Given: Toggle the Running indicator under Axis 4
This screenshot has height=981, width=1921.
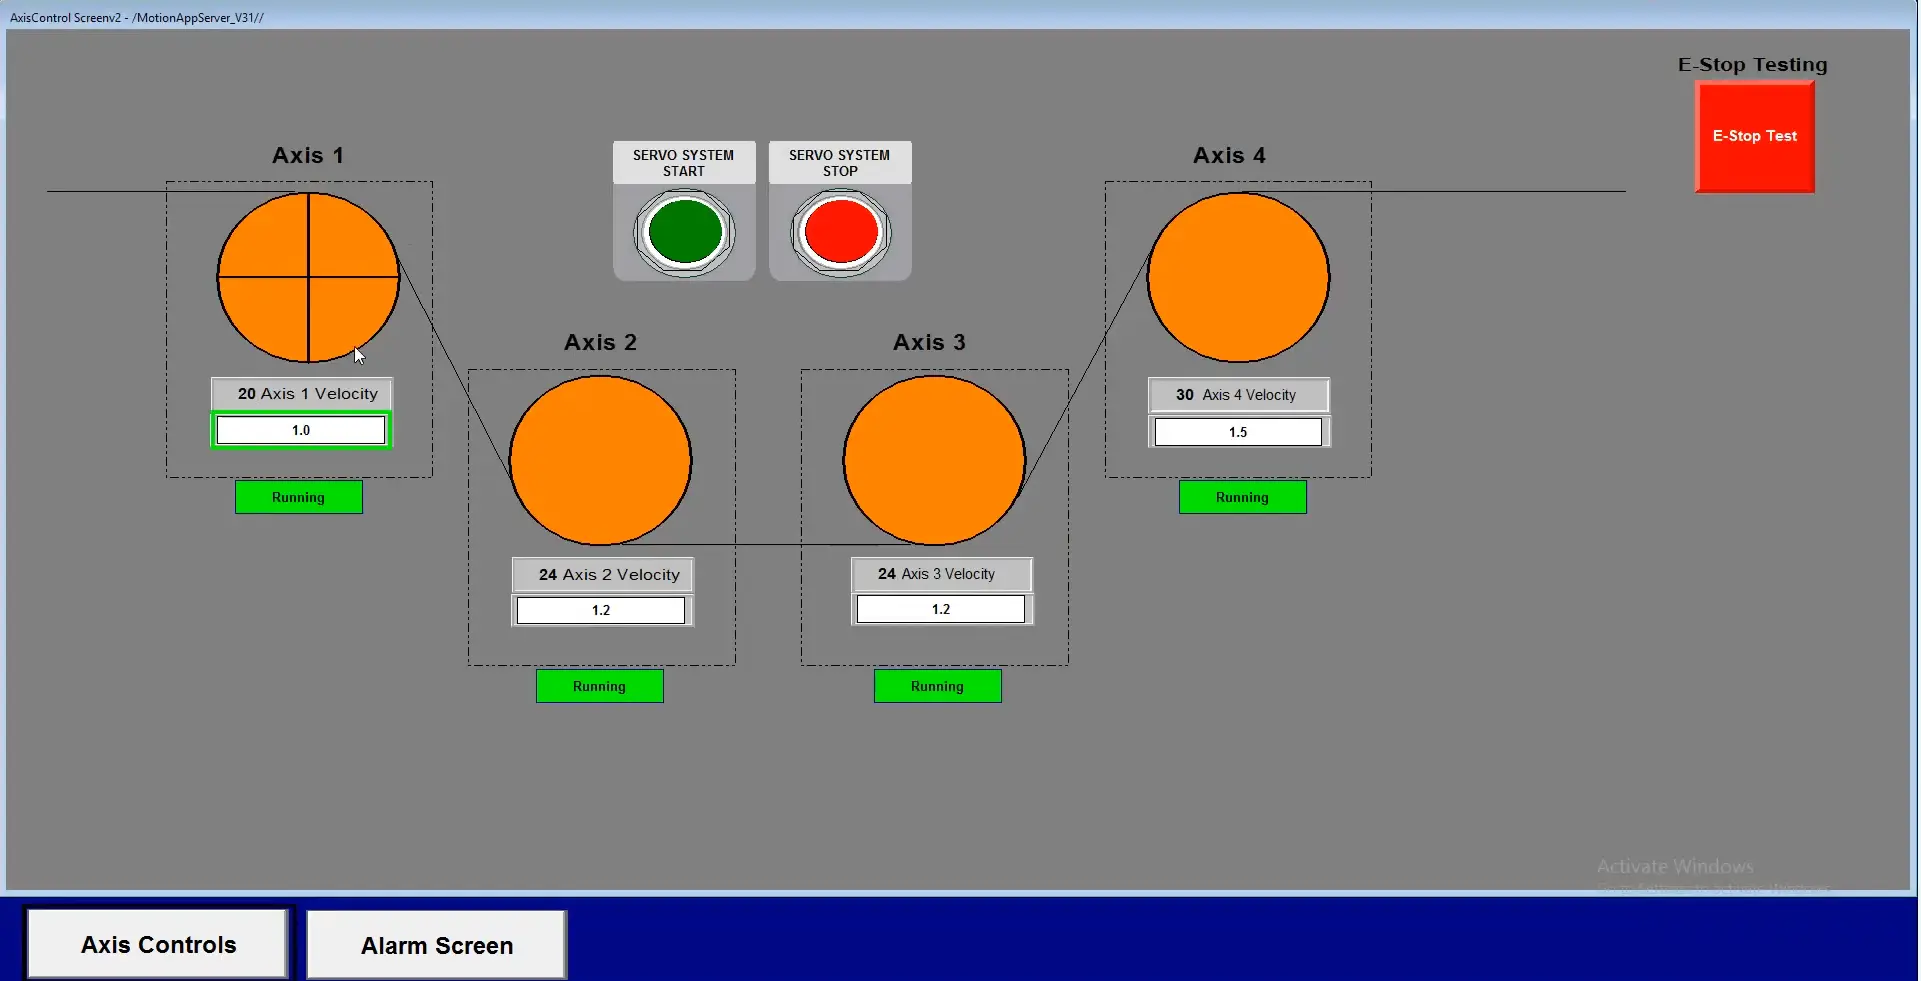Looking at the screenshot, I should pos(1242,496).
